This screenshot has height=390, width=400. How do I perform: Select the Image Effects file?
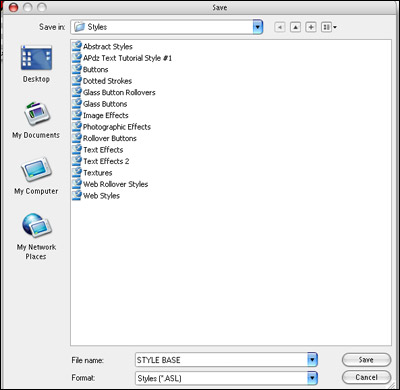[x=100, y=115]
